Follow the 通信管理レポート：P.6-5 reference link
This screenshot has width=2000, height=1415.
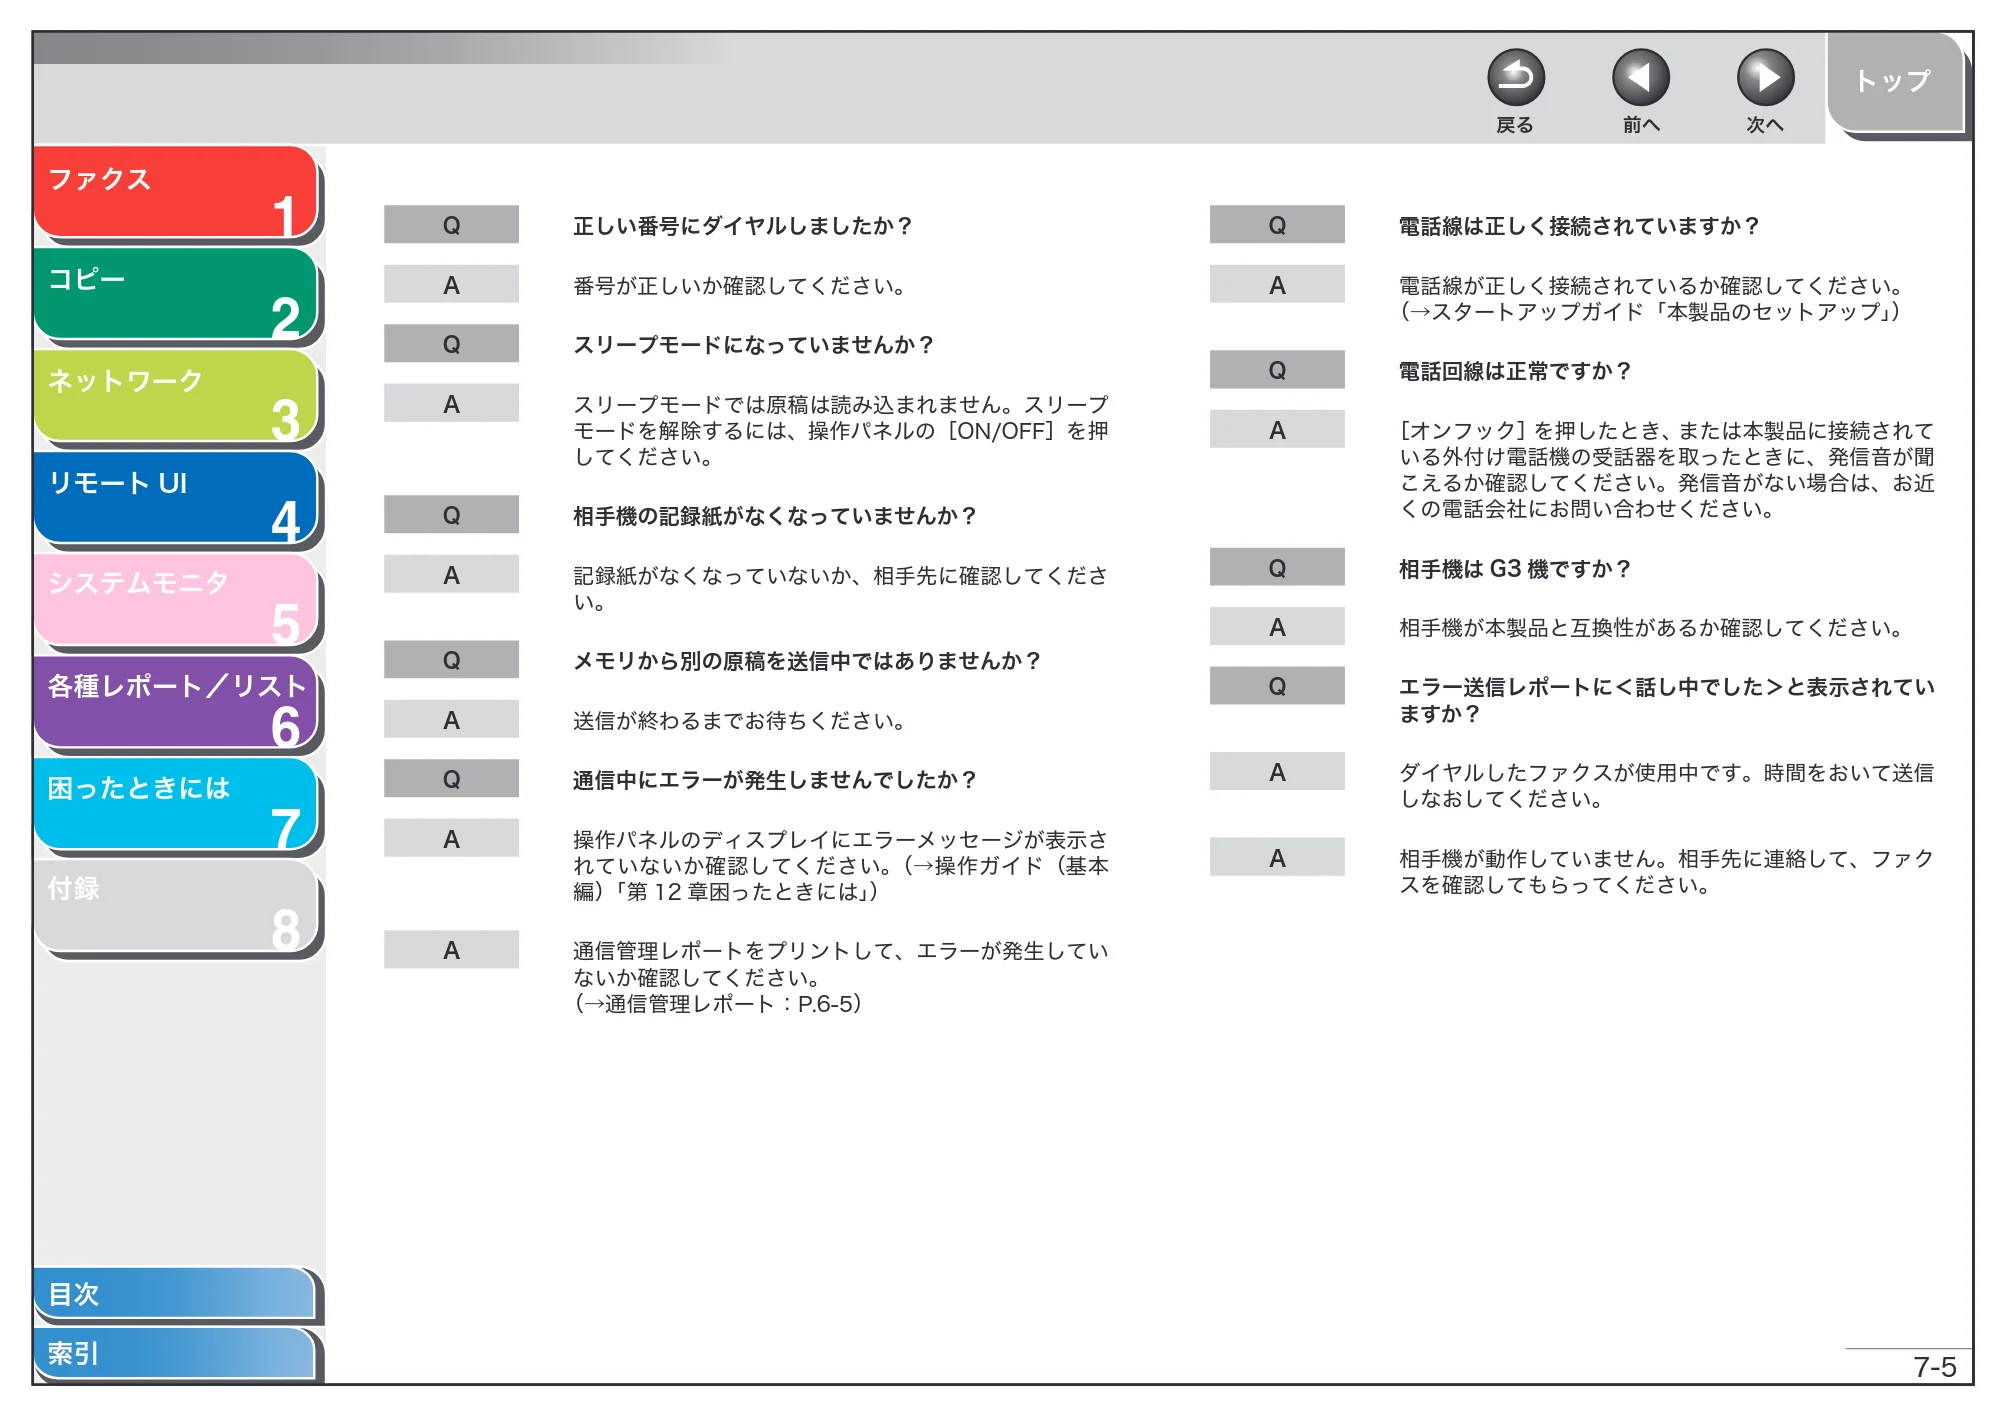(x=718, y=1004)
